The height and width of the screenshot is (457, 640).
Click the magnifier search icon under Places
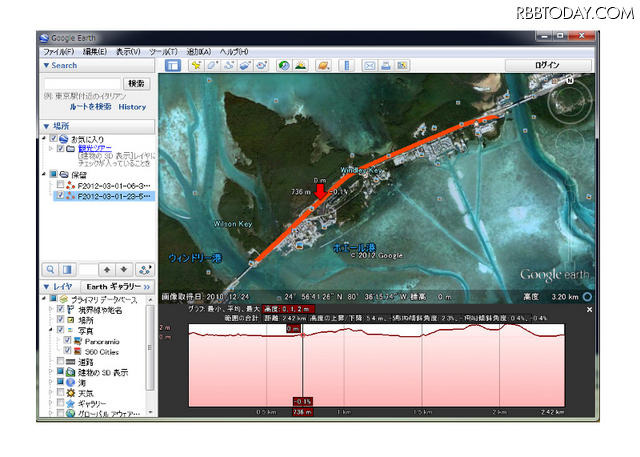pos(50,270)
